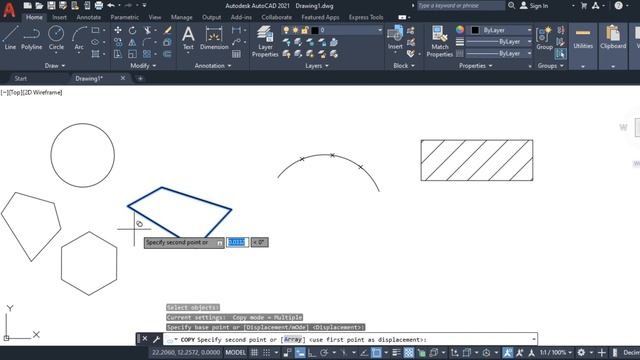Click Match Properties tool
This screenshot has height=360, width=640.
click(x=439, y=41)
